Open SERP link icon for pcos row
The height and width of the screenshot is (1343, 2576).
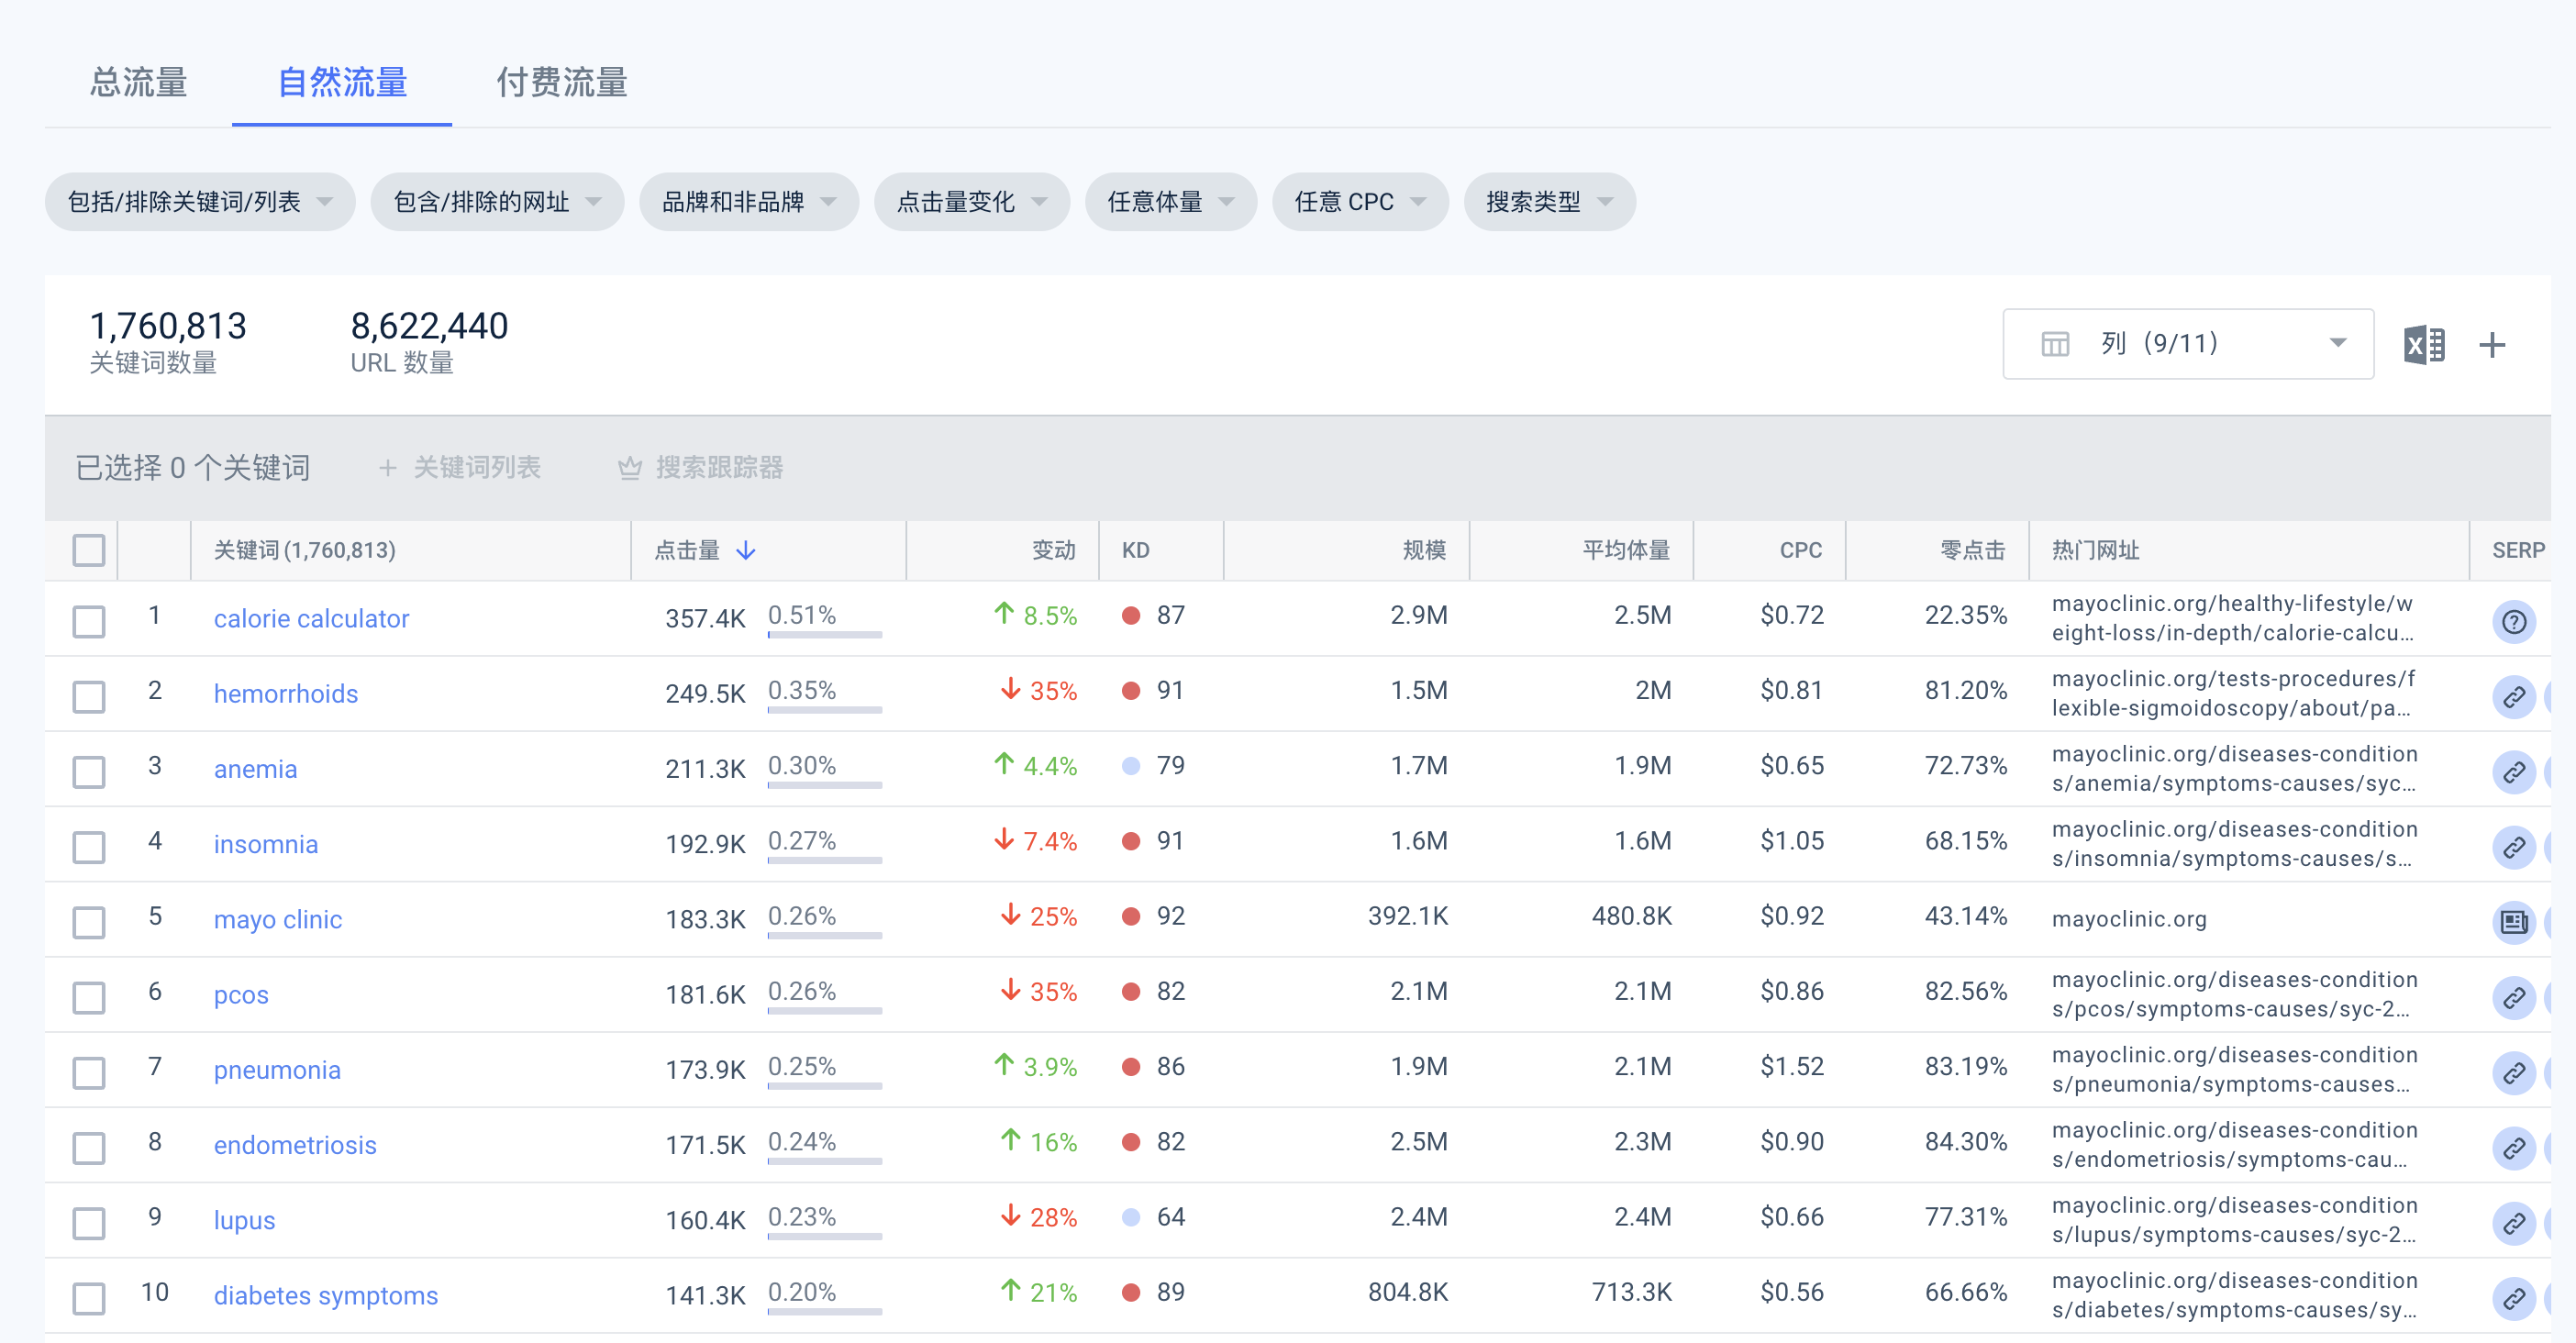[2513, 998]
